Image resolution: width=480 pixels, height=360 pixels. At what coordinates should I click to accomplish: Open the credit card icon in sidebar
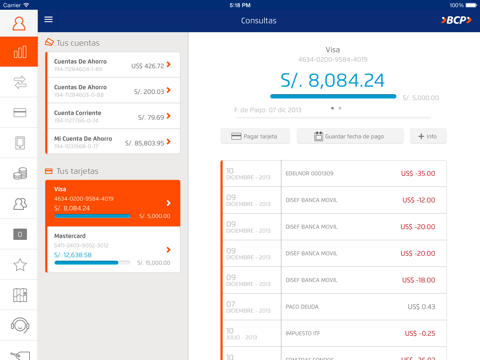[x=20, y=113]
